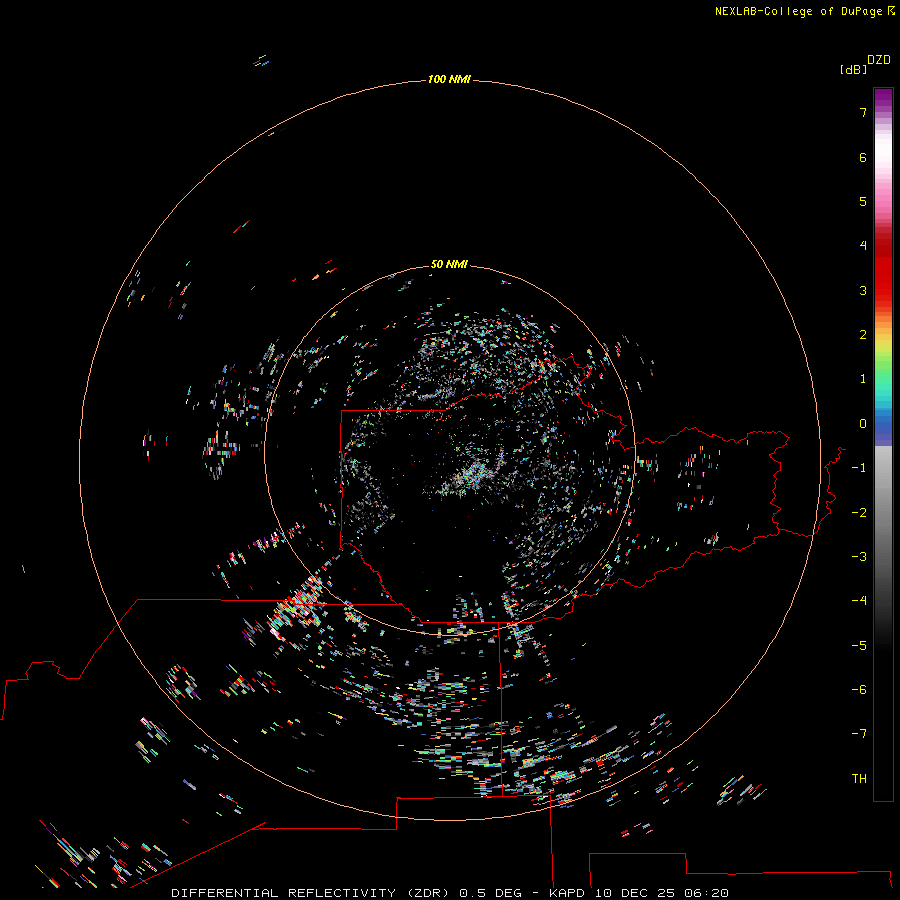Click the -2 value on color scale
This screenshot has height=900, width=900.
coord(859,513)
